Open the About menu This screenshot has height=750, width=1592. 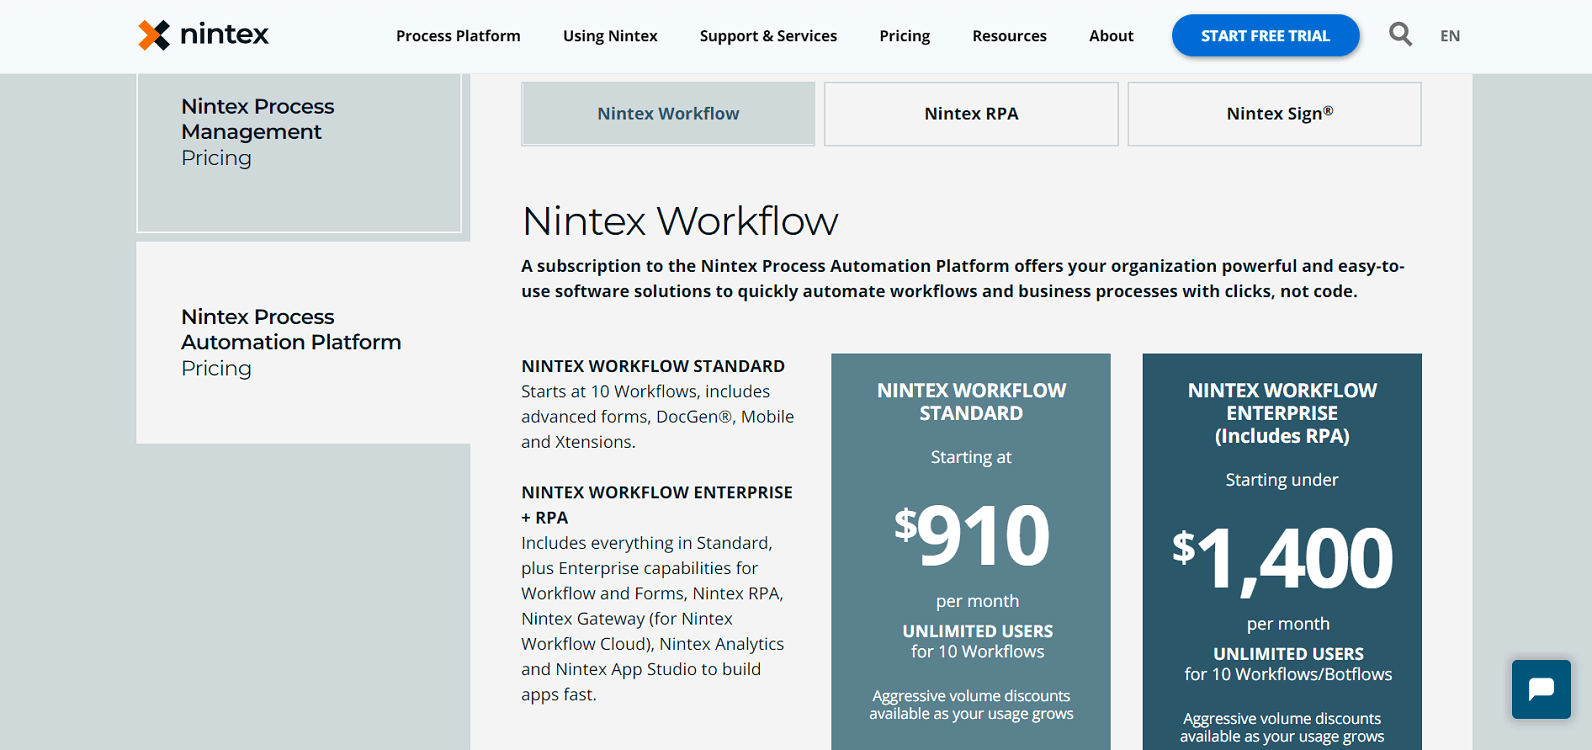[x=1111, y=36]
